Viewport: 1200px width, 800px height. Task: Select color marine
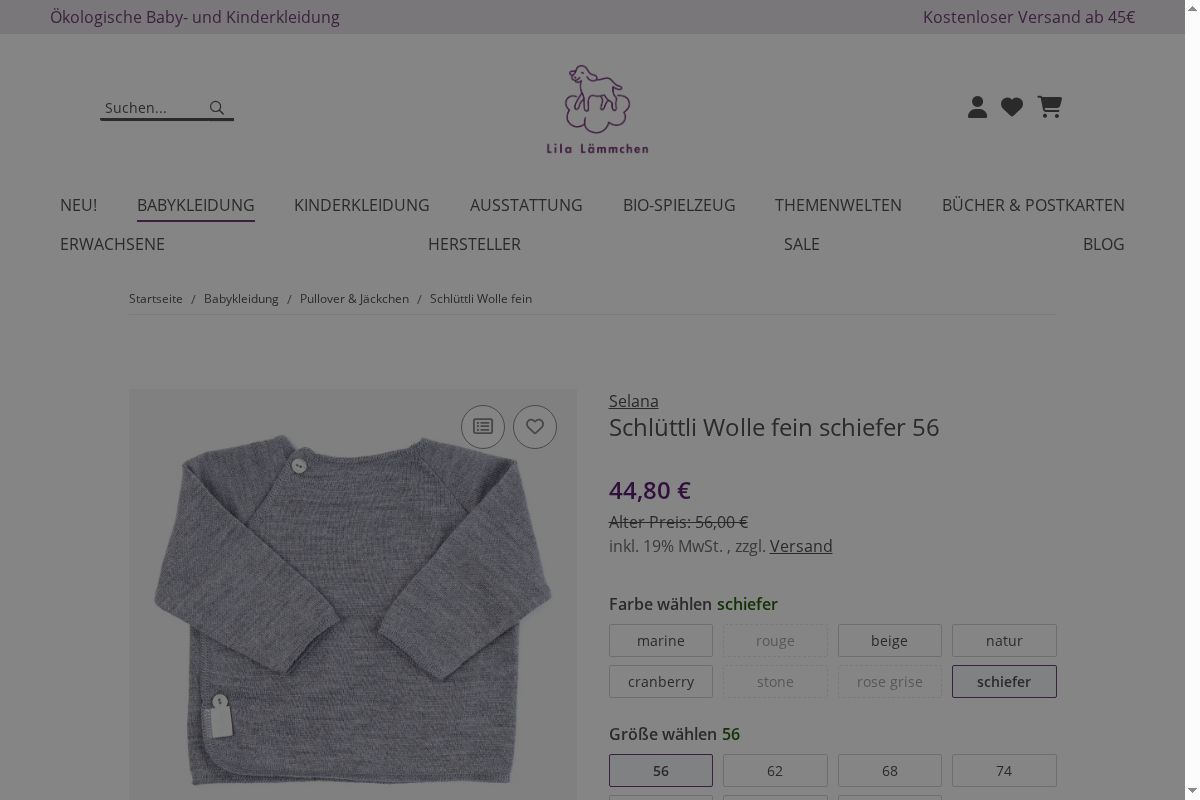[661, 641]
